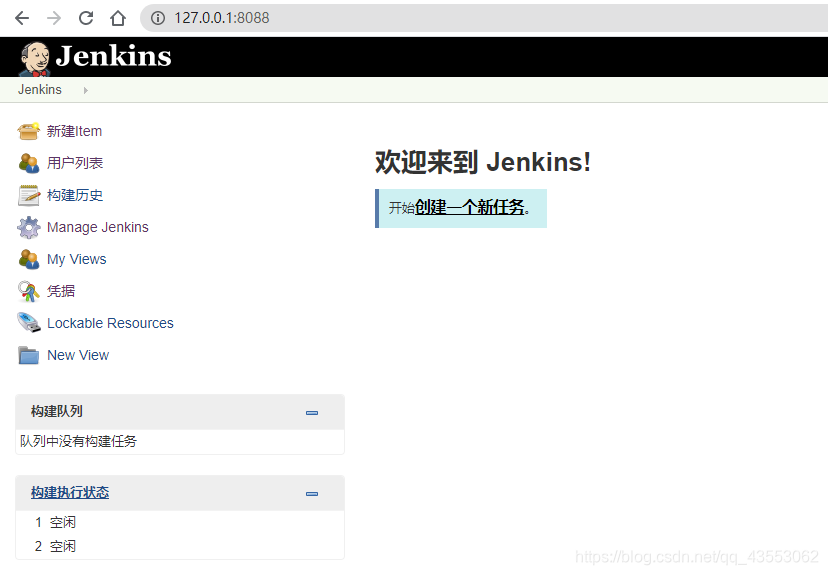Image resolution: width=828 pixels, height=575 pixels.
Task: Open the 凭据 credentials link
Action: coord(61,291)
